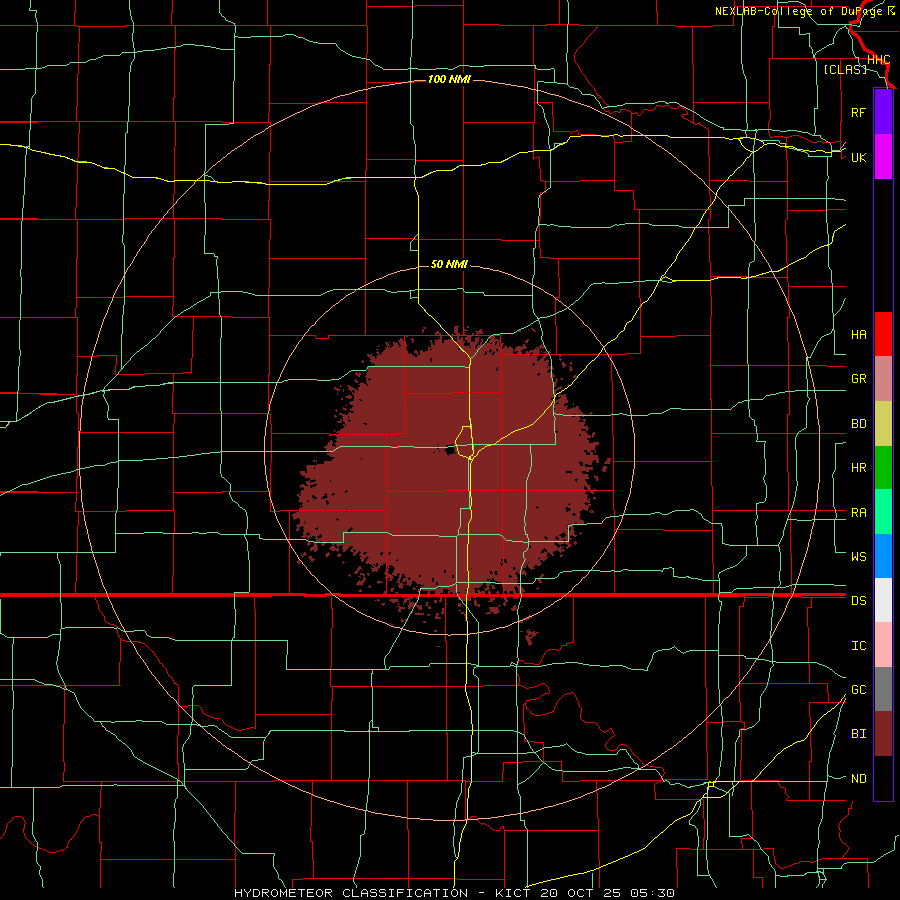The height and width of the screenshot is (900, 900).
Task: Click the GR legend label
Action: tap(859, 379)
